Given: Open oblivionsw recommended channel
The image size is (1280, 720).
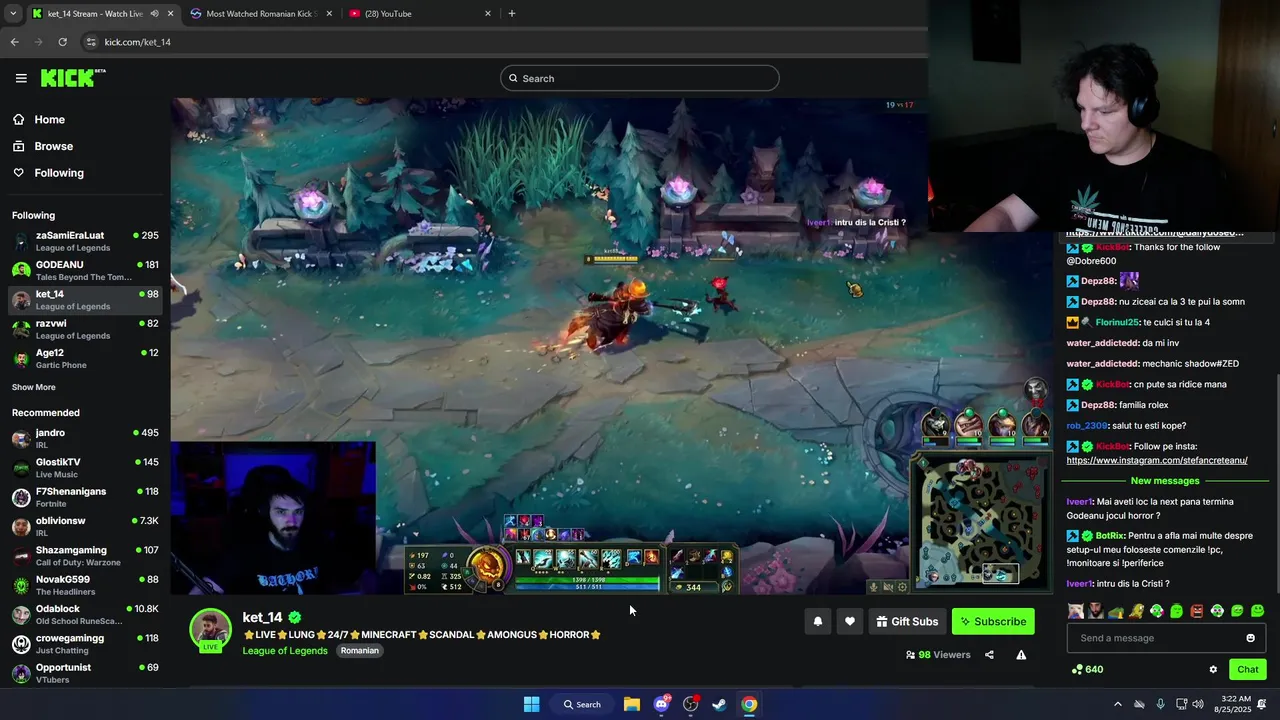Looking at the screenshot, I should (85, 526).
